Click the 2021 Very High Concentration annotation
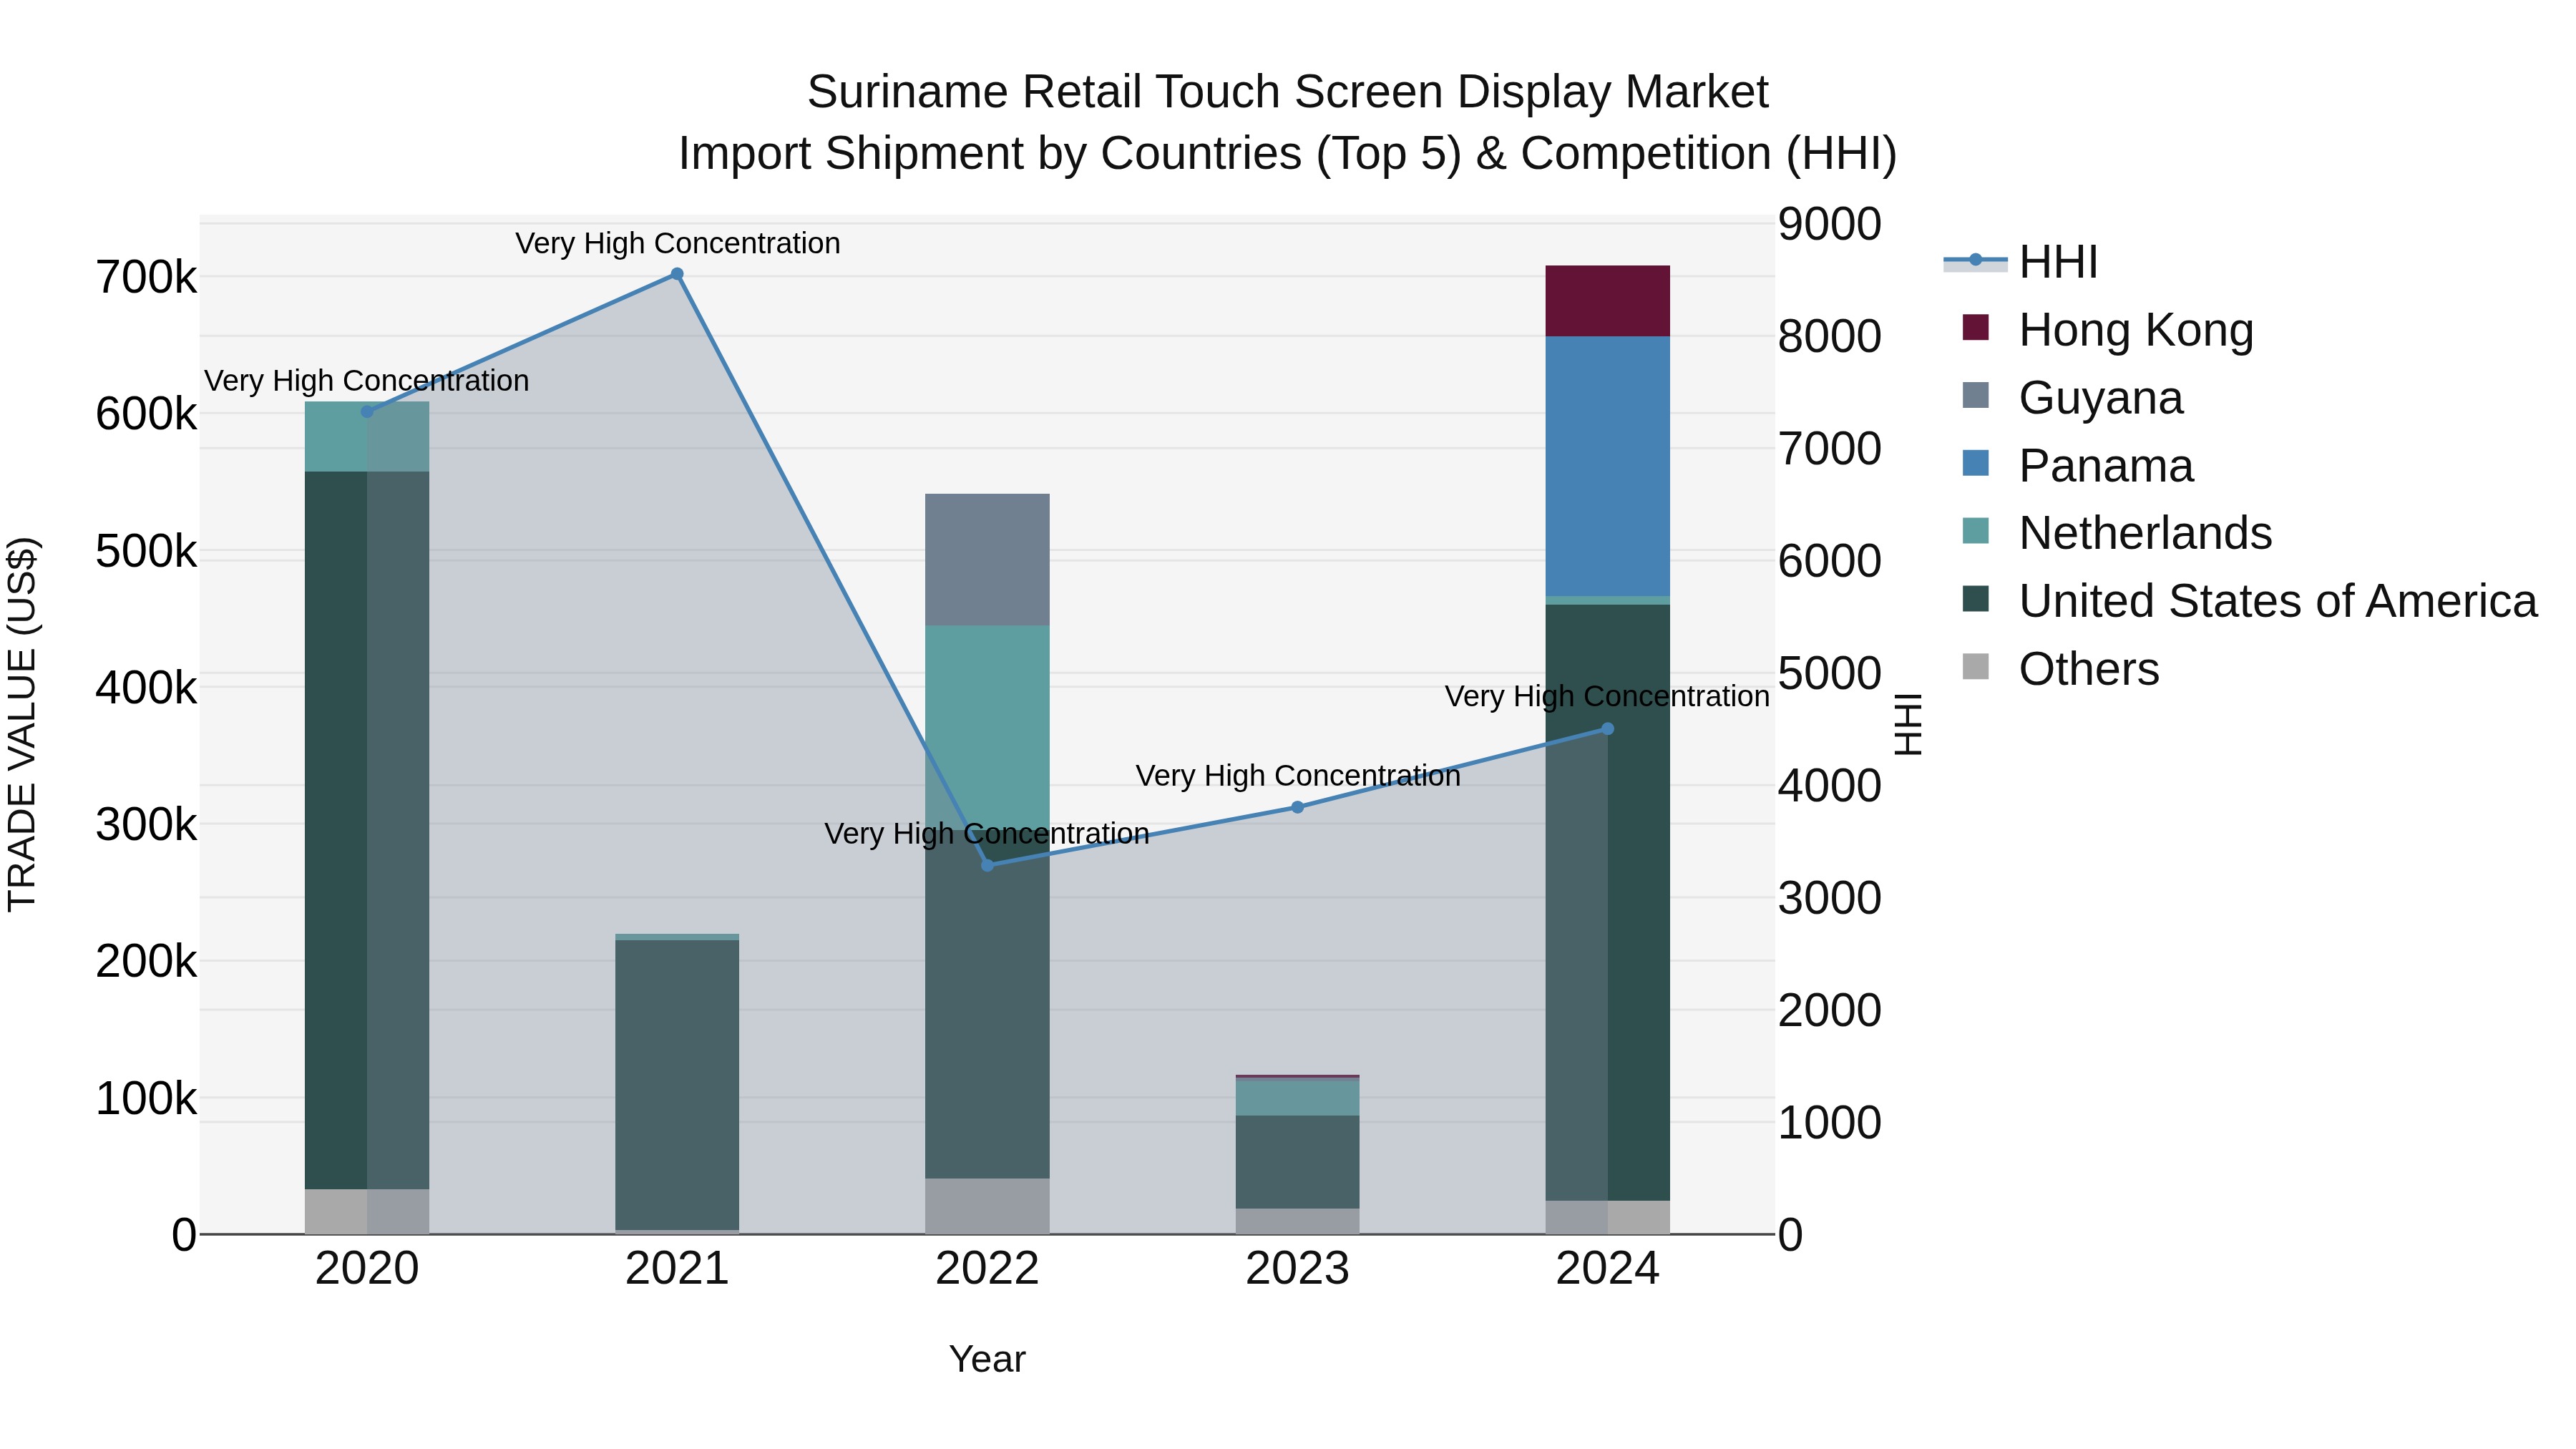The width and height of the screenshot is (2576, 1449). tap(677, 243)
